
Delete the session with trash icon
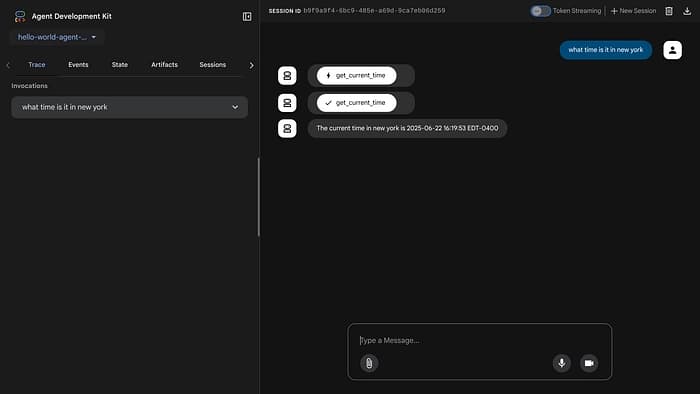(669, 11)
